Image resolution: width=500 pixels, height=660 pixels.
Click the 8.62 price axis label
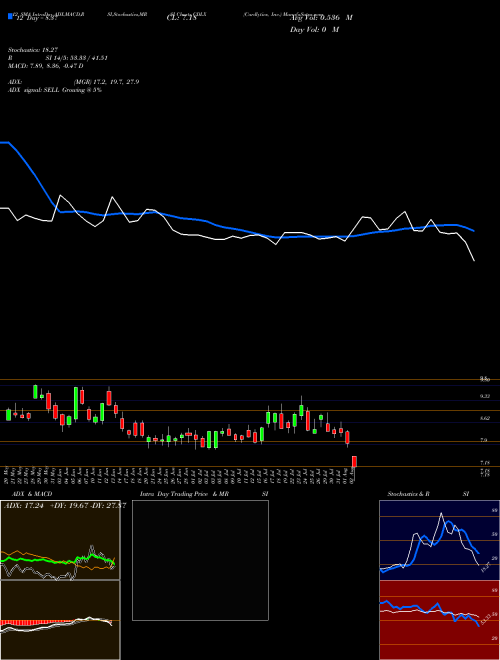coord(485,418)
